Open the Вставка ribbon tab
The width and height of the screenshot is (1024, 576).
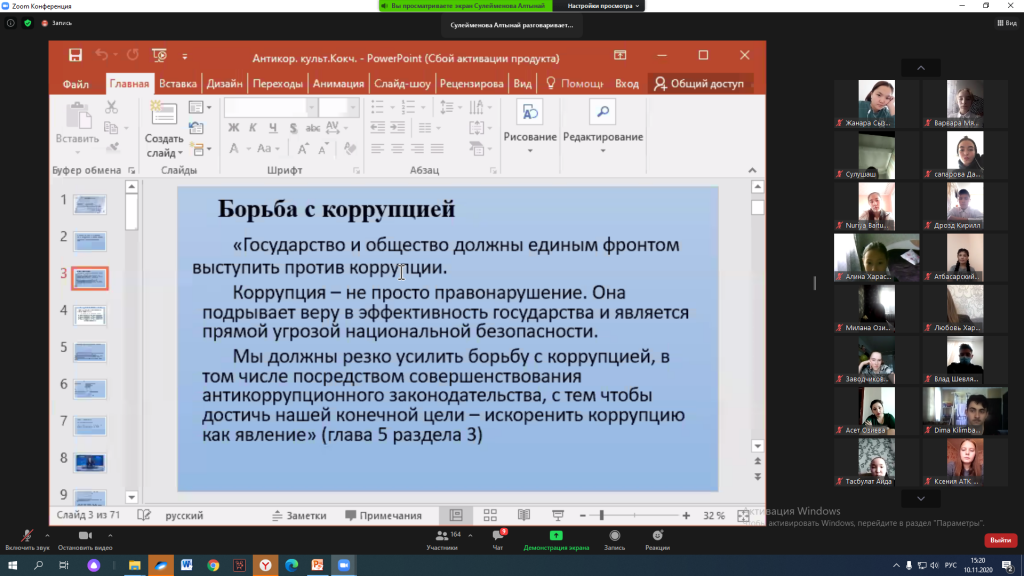click(178, 84)
